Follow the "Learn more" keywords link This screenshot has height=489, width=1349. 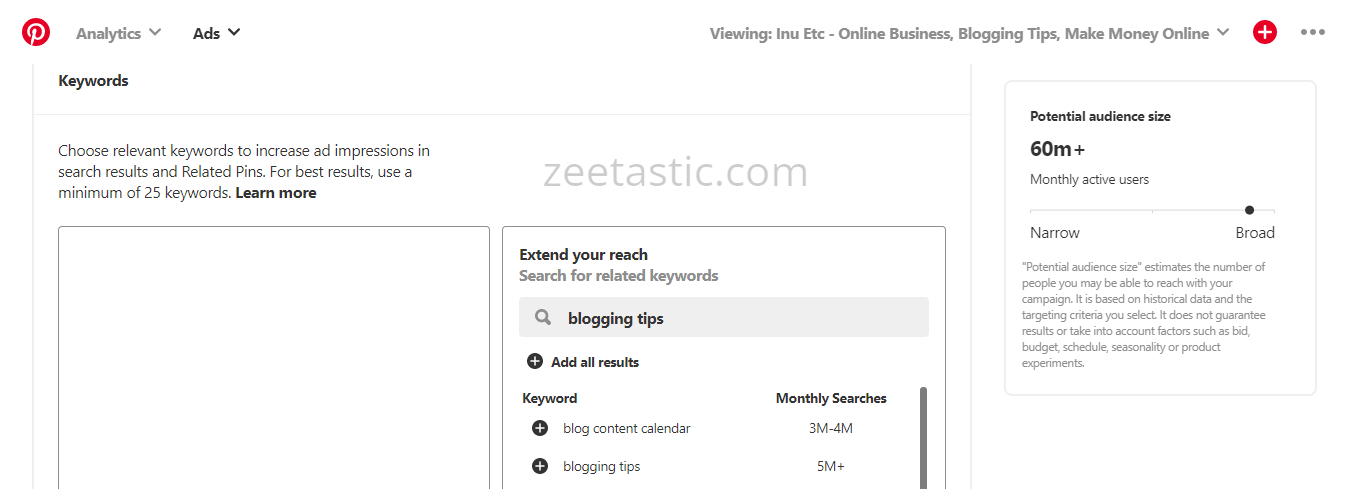(x=276, y=193)
